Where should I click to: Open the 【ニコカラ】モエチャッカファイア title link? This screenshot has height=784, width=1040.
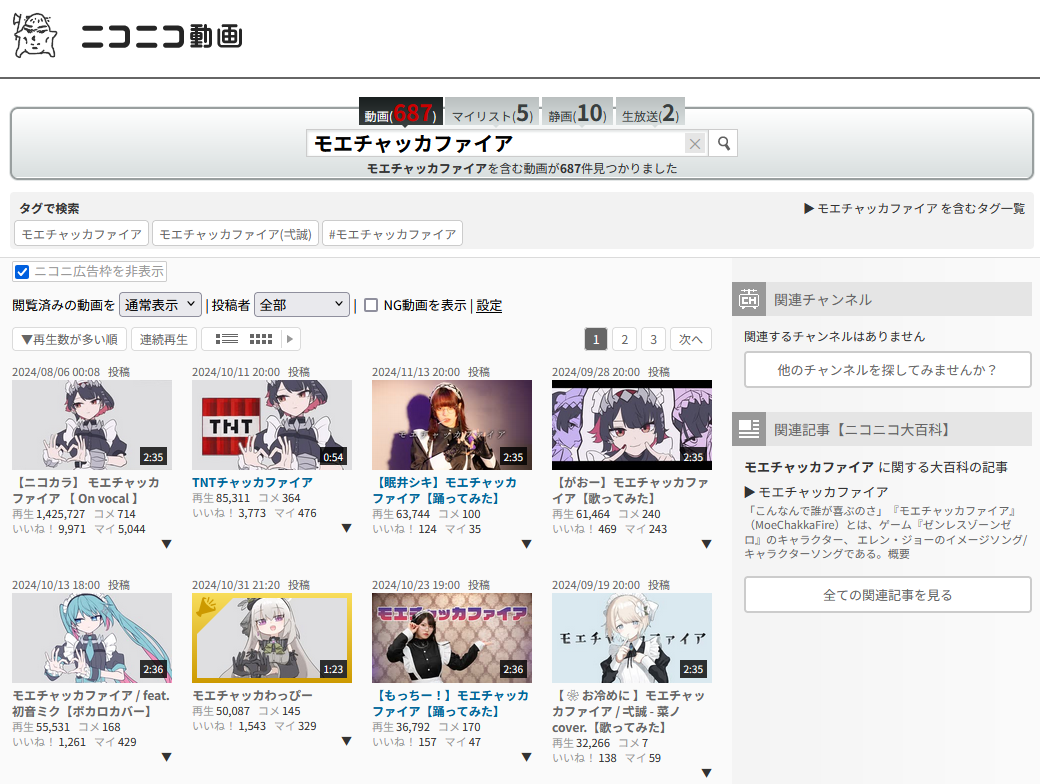[86, 490]
